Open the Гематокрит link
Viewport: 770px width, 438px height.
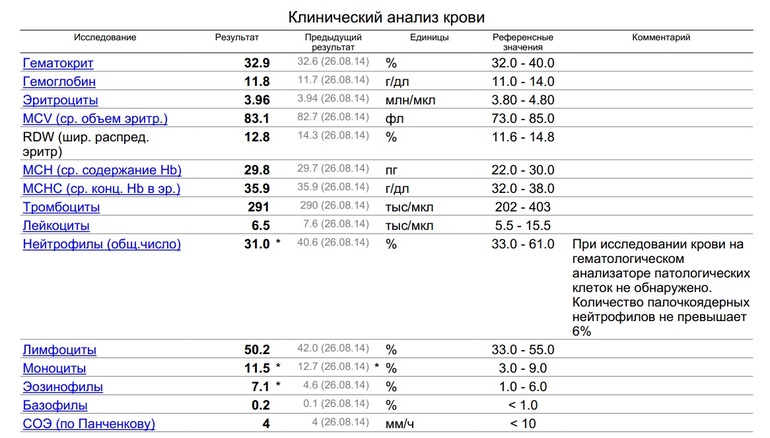59,63
